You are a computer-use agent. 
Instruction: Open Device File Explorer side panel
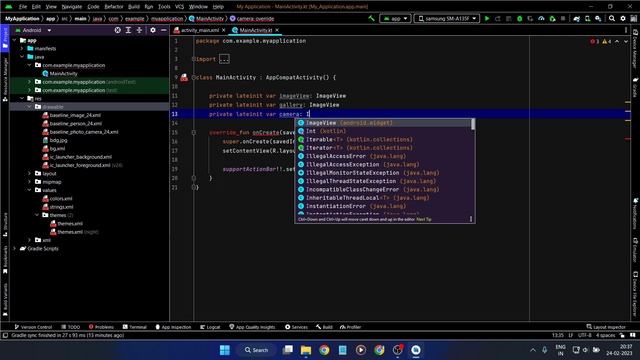[x=635, y=294]
